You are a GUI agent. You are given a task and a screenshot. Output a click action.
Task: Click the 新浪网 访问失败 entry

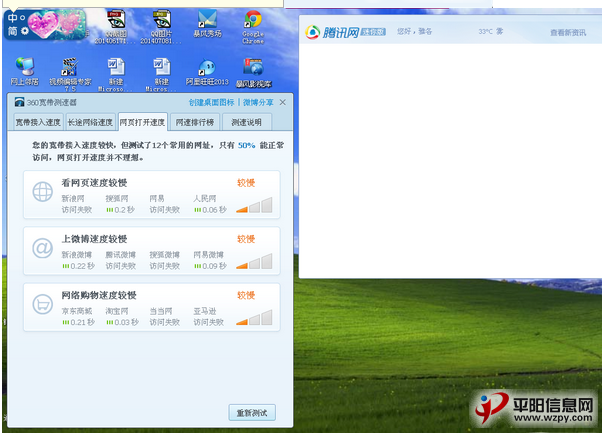pyautogui.click(x=77, y=204)
